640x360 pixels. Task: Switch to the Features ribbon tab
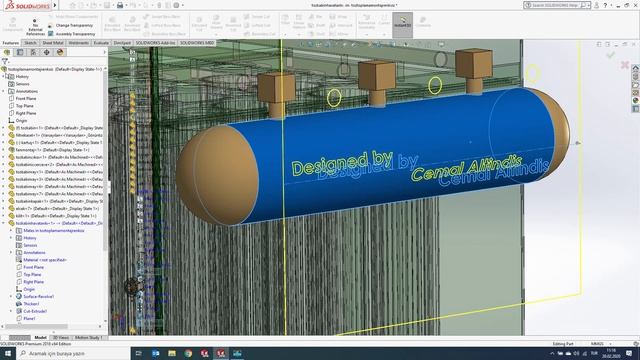pyautogui.click(x=11, y=42)
